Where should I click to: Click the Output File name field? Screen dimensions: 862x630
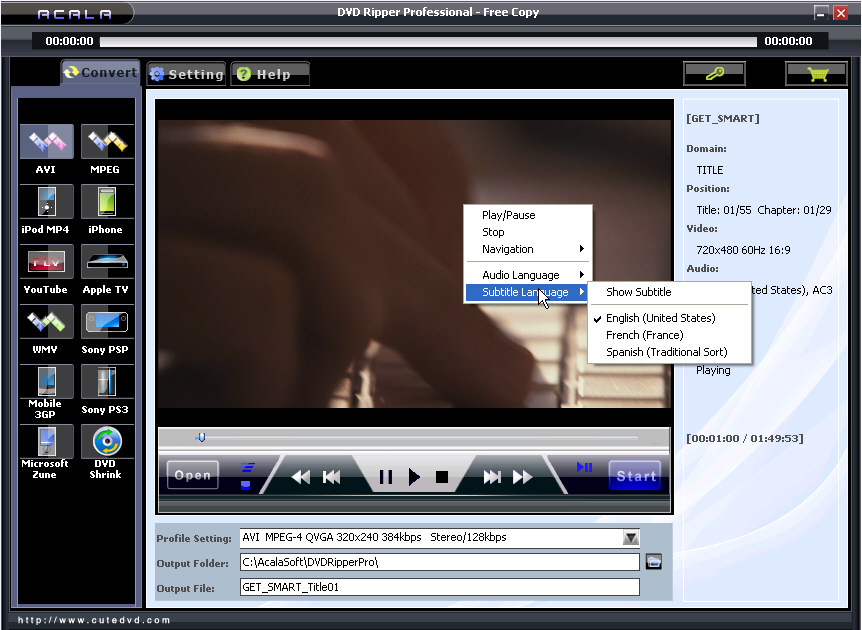(440, 587)
